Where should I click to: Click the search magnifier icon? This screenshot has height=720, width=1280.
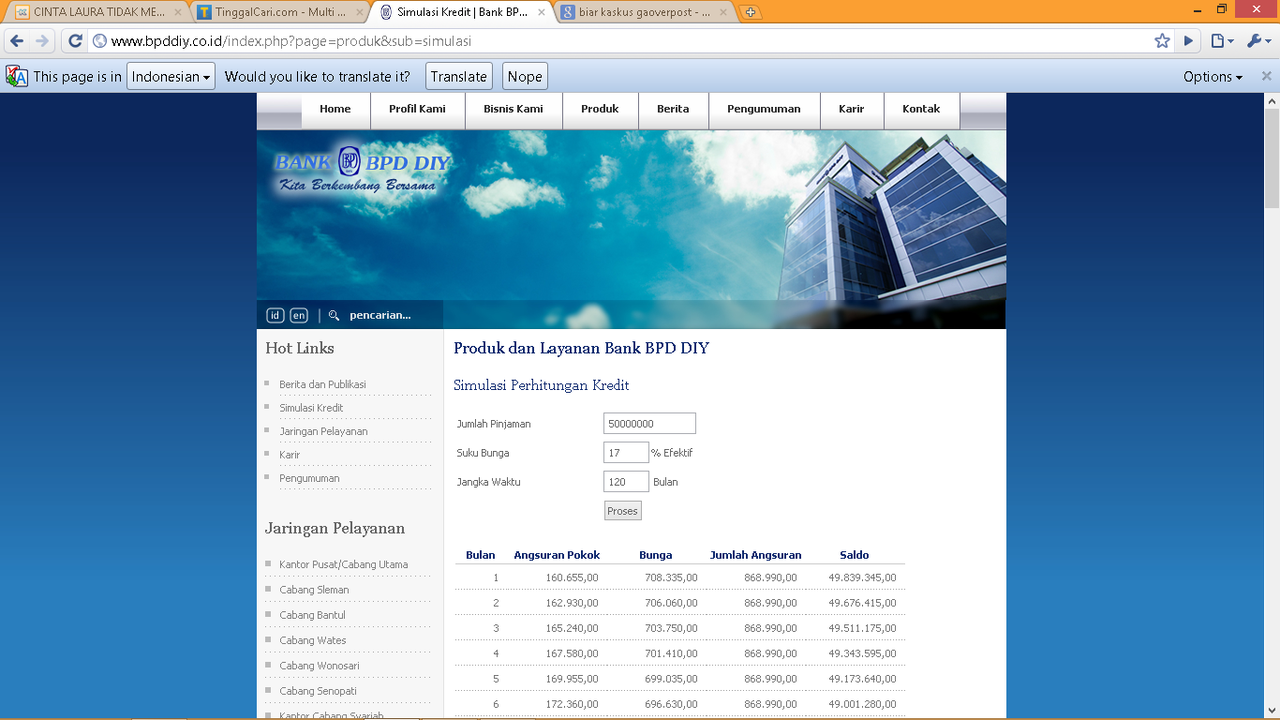(334, 315)
